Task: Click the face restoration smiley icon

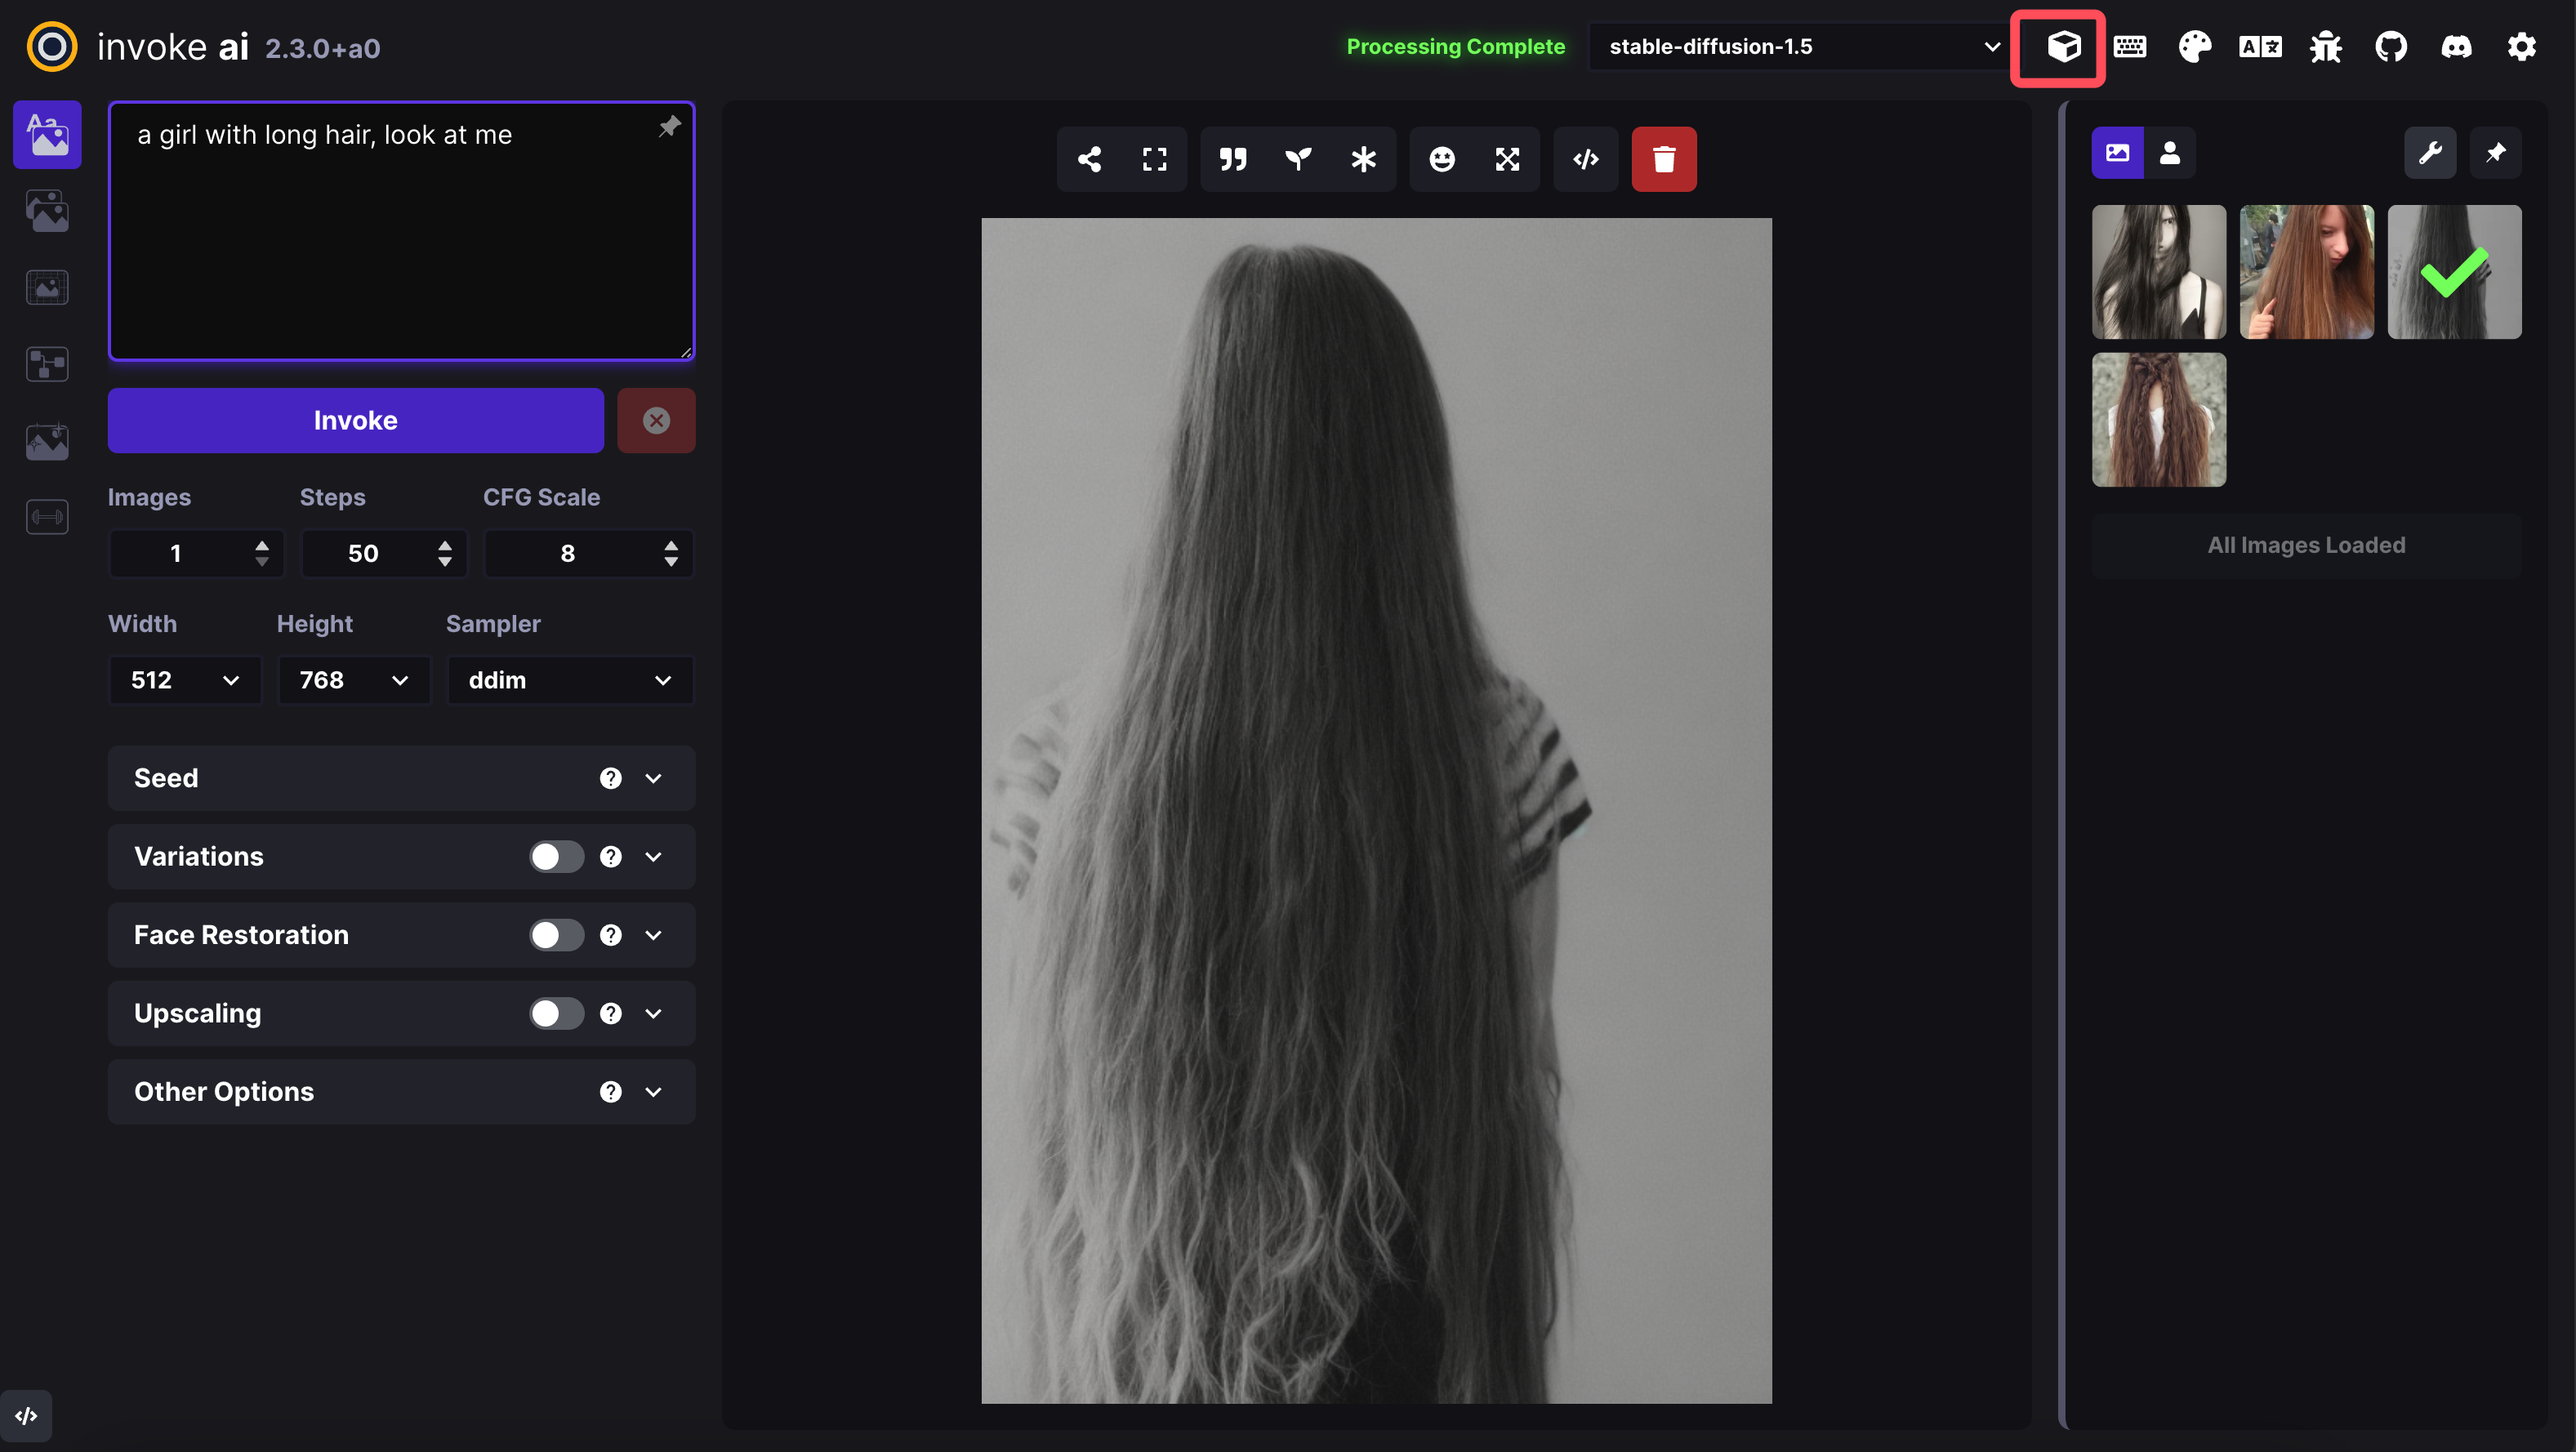Action: coord(1441,159)
